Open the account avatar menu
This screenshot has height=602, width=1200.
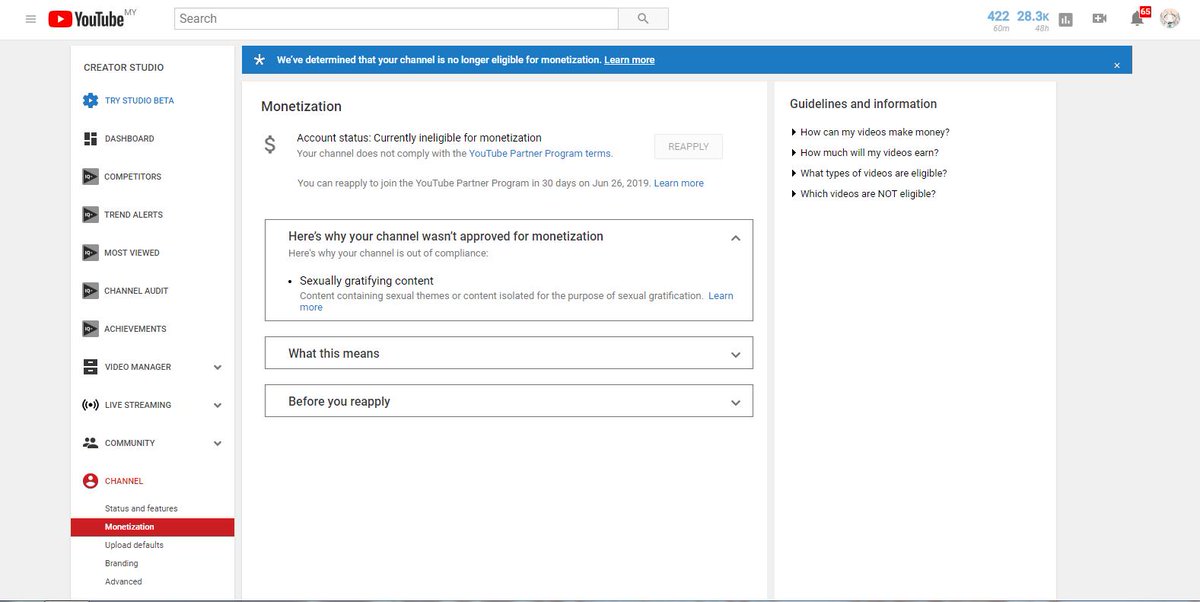(x=1170, y=18)
